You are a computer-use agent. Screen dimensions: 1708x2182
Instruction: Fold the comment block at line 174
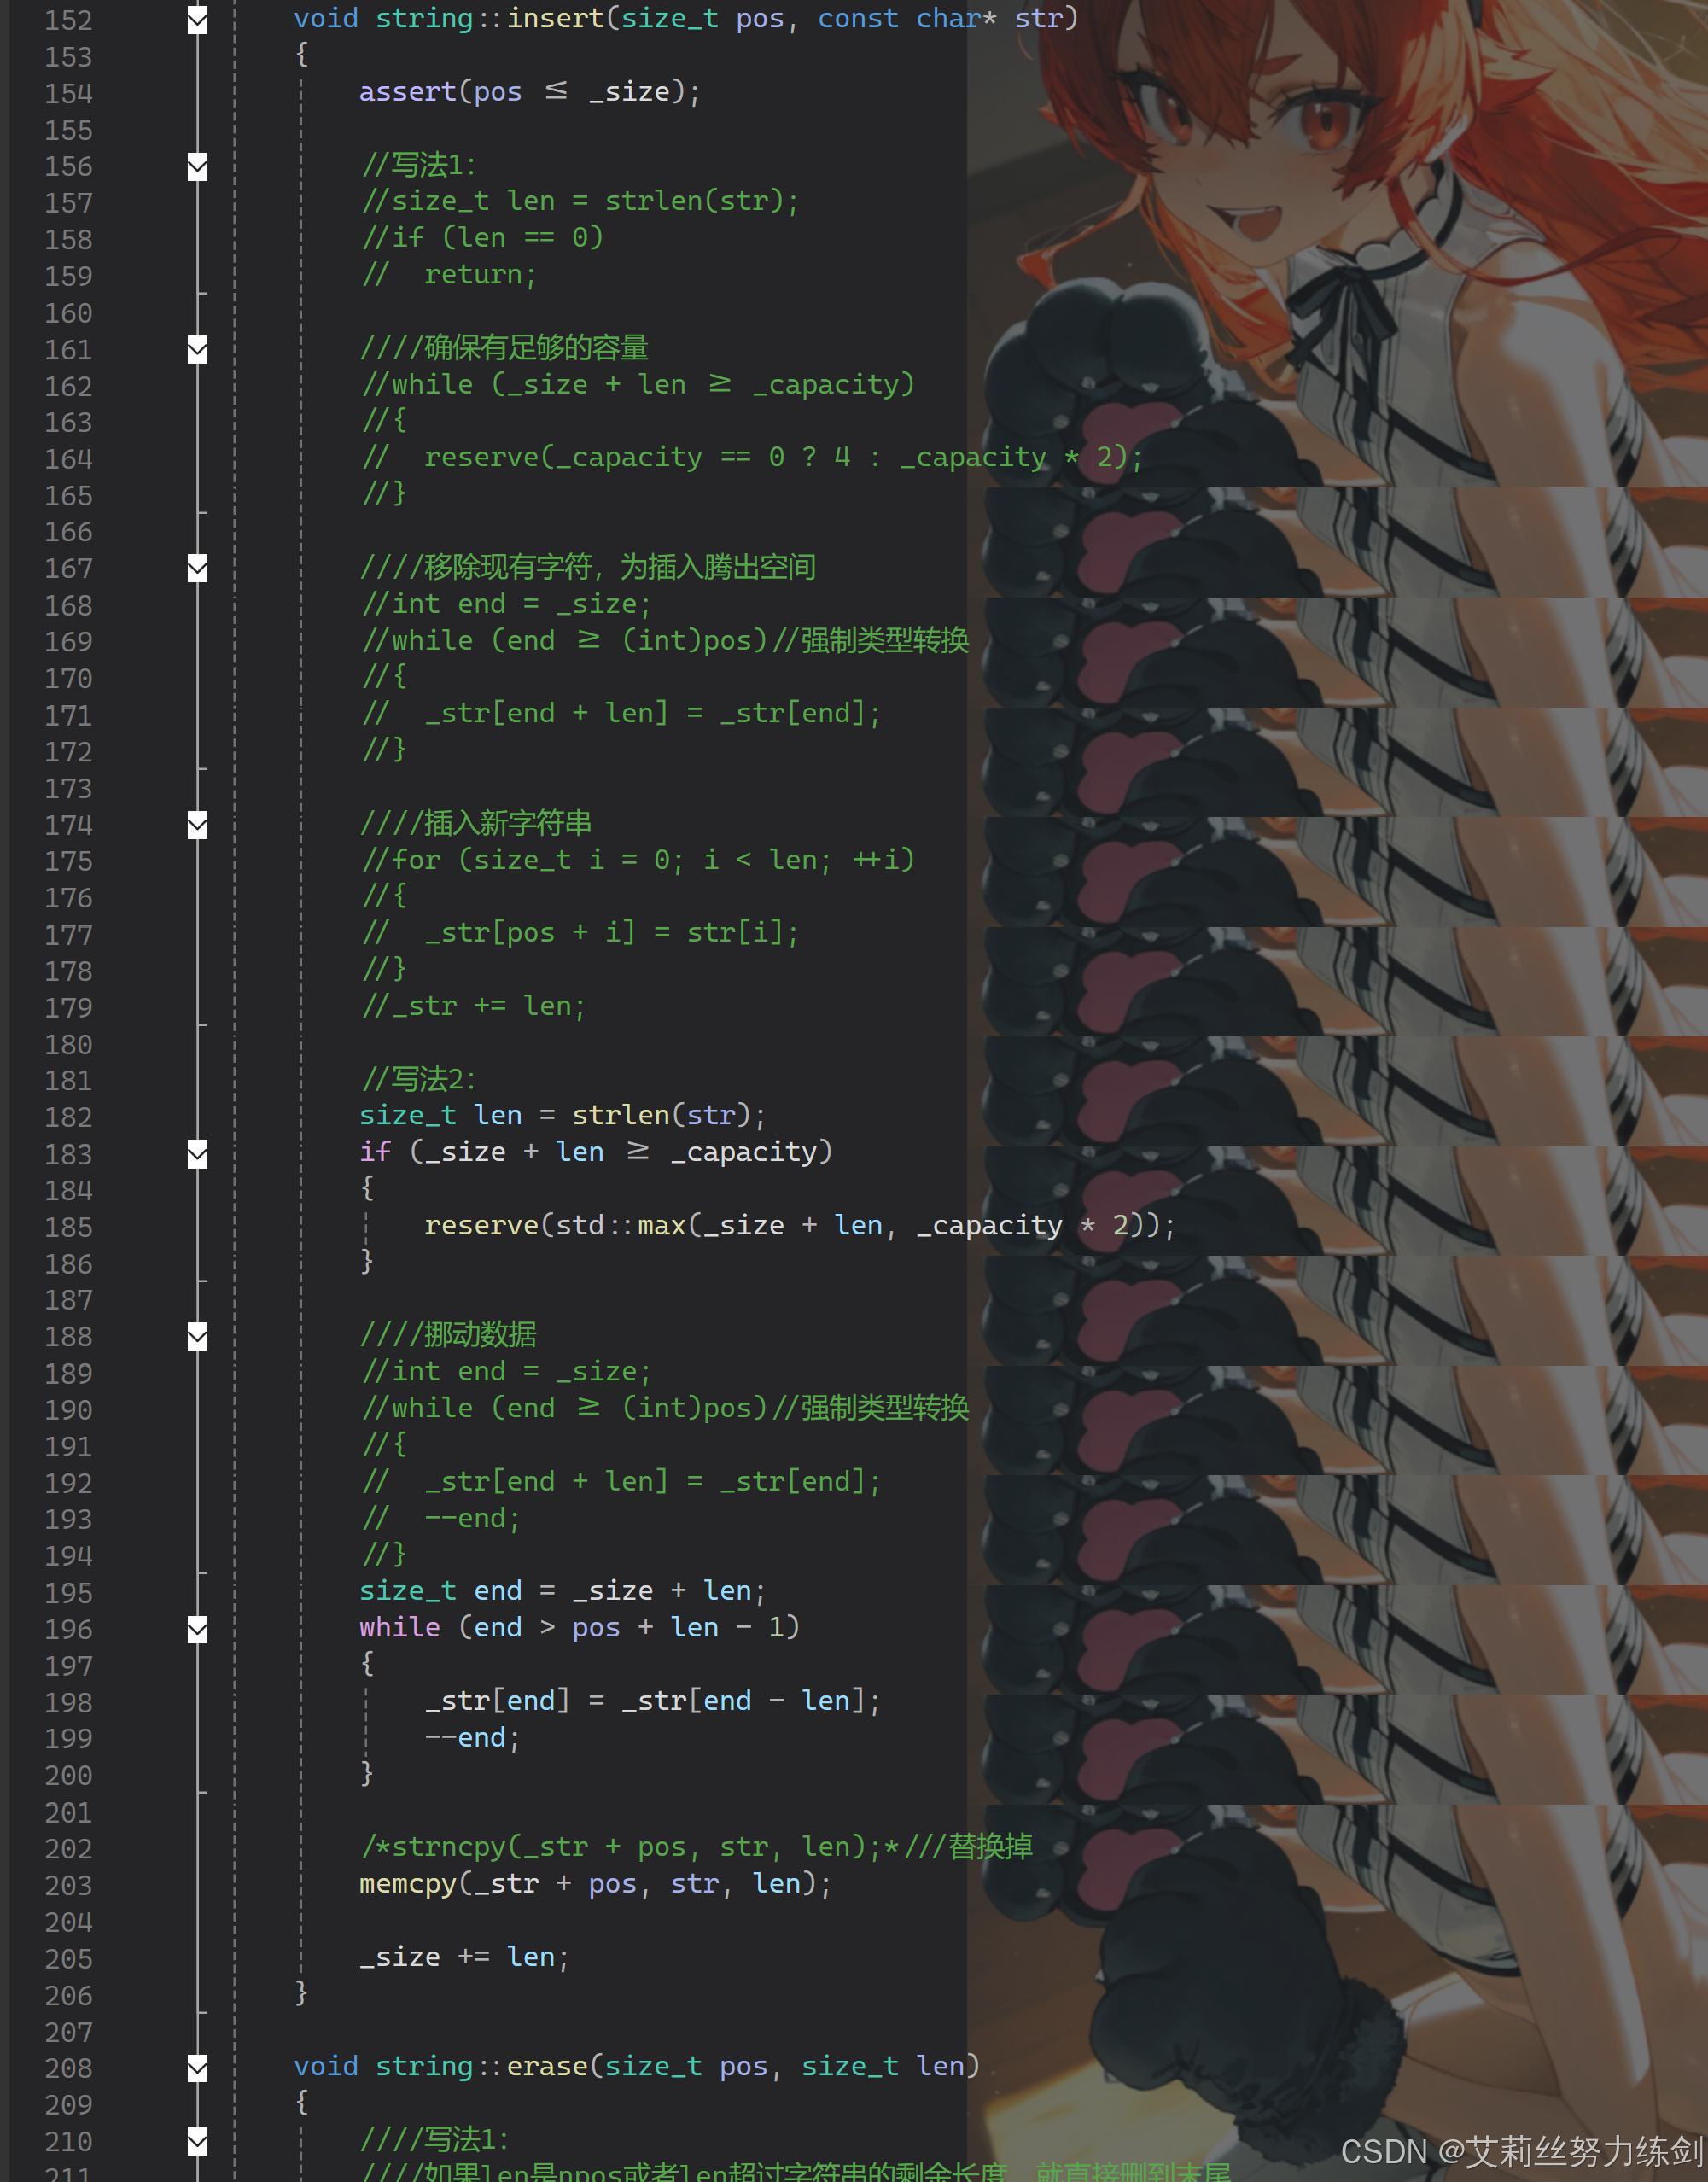point(198,825)
